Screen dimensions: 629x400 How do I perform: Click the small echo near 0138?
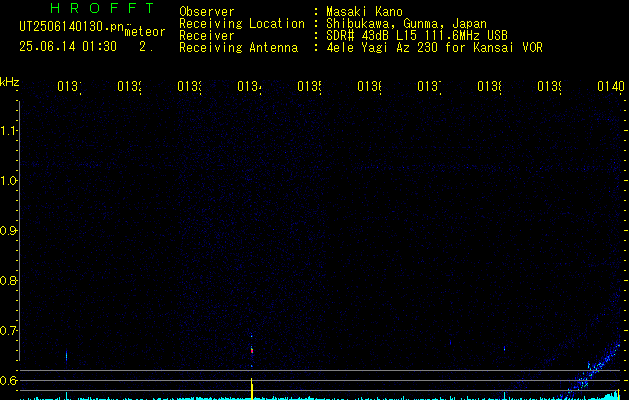pyautogui.click(x=504, y=348)
